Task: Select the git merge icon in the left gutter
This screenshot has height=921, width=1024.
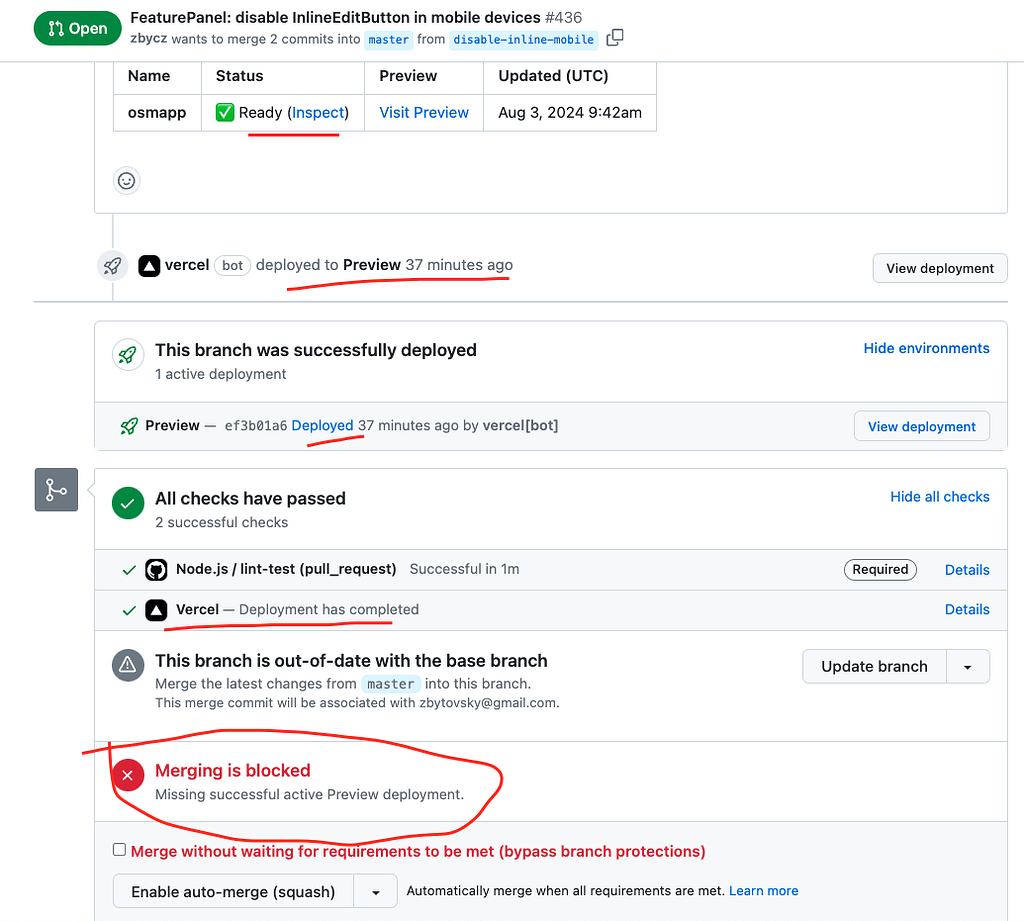Action: tap(55, 489)
